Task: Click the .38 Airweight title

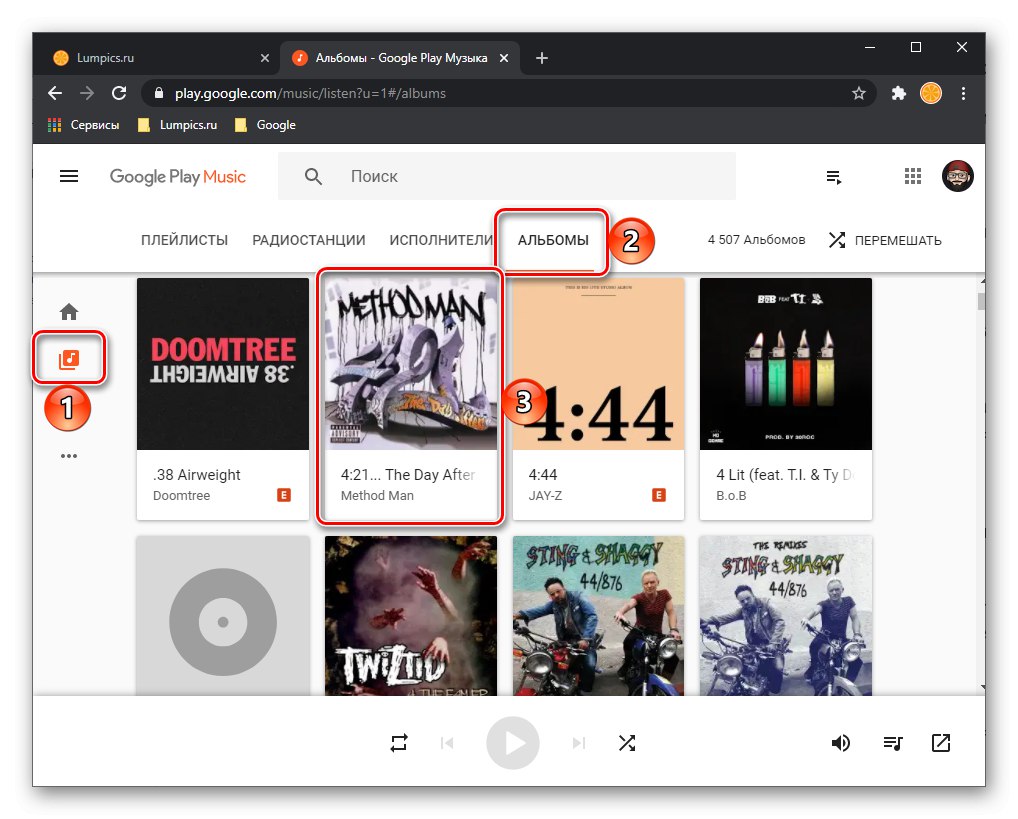Action: click(197, 475)
